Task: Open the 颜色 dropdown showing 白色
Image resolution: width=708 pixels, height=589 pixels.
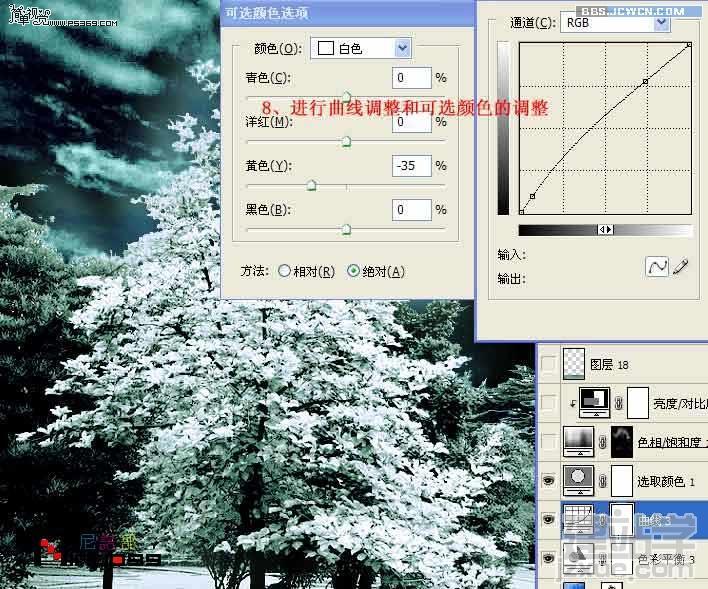Action: 360,48
